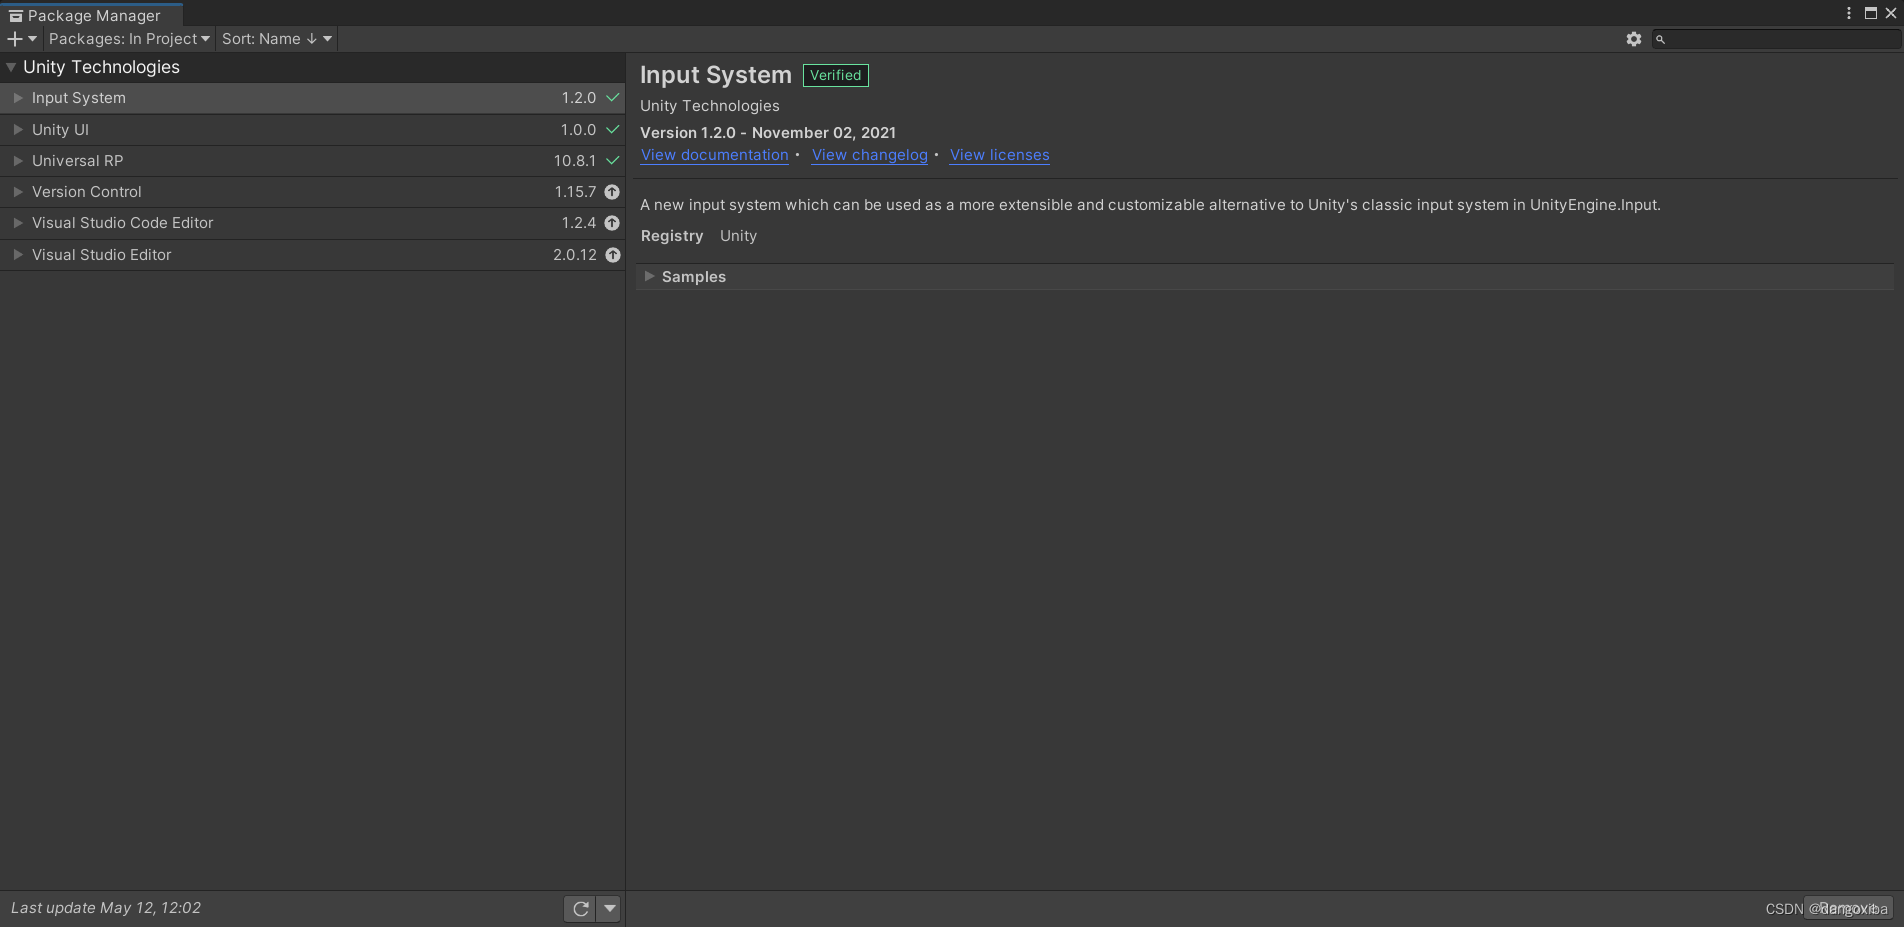Open Package Manager advanced settings gear

tap(1634, 39)
